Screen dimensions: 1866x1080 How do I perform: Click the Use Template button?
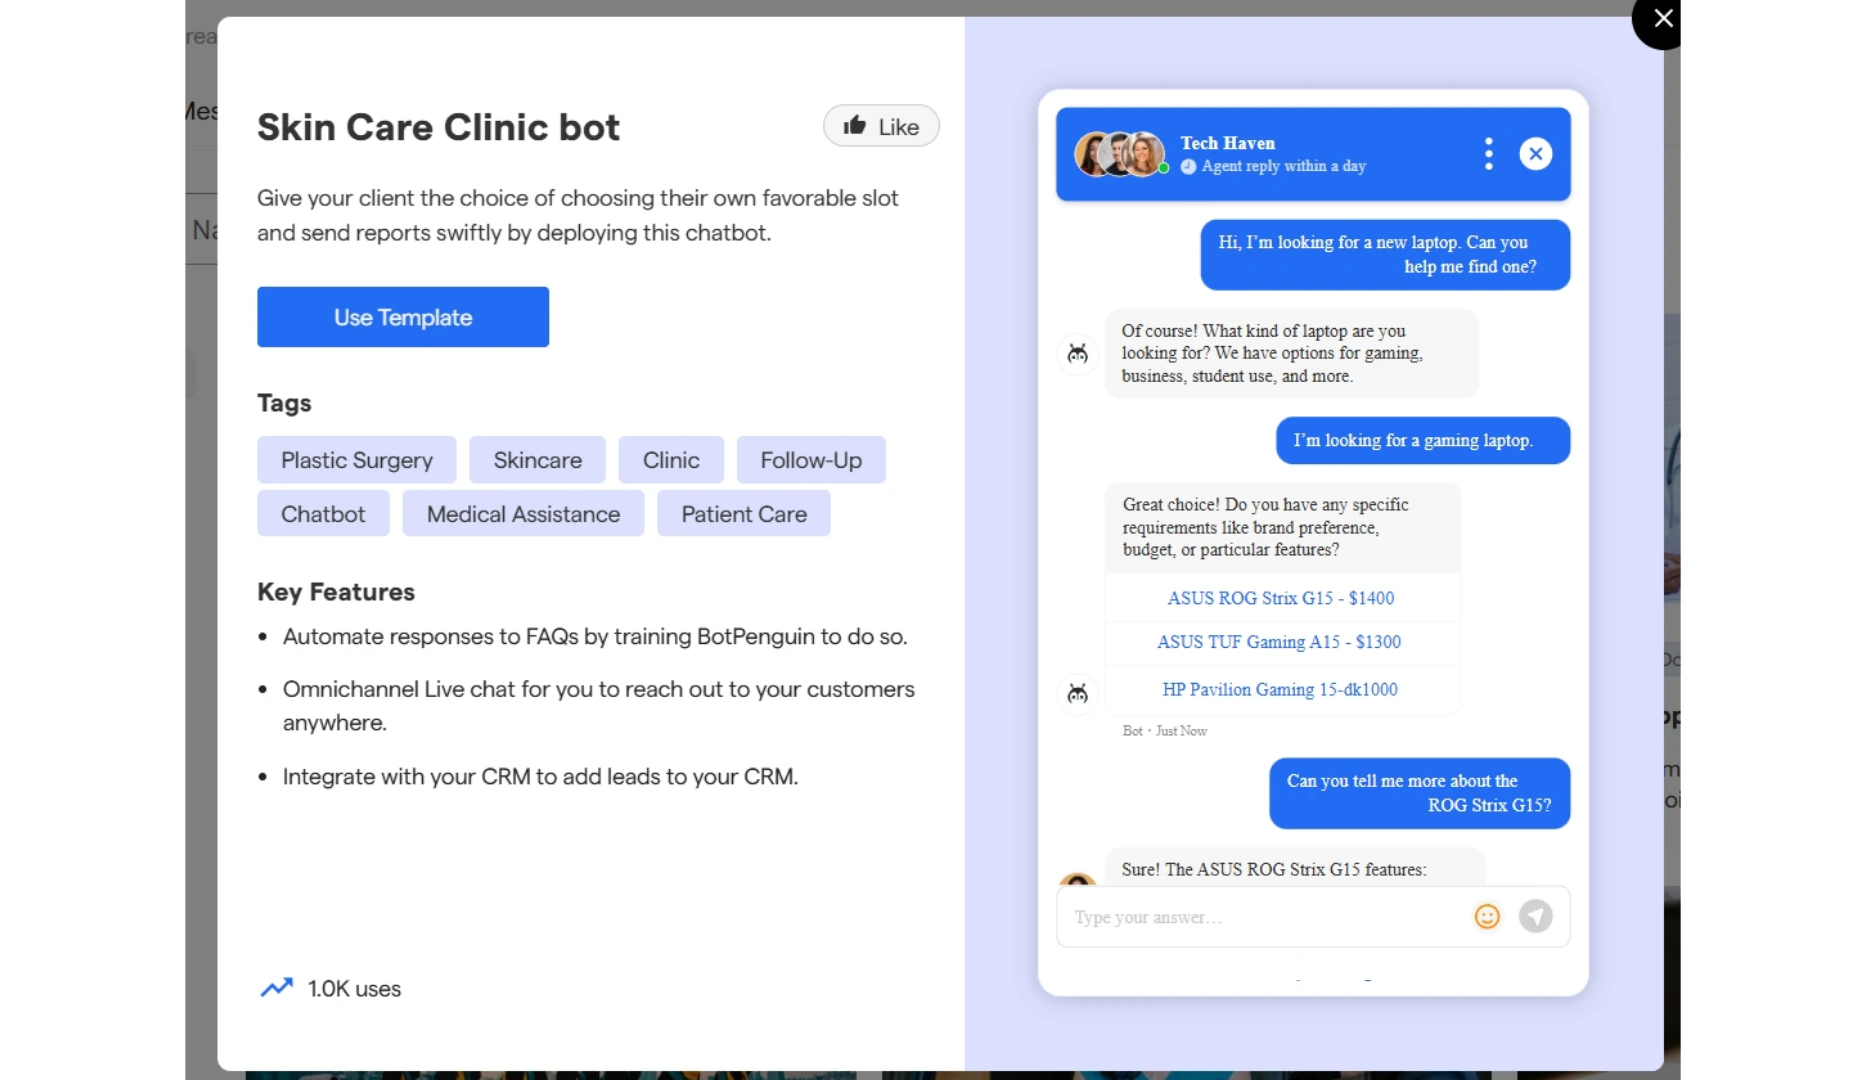point(403,317)
